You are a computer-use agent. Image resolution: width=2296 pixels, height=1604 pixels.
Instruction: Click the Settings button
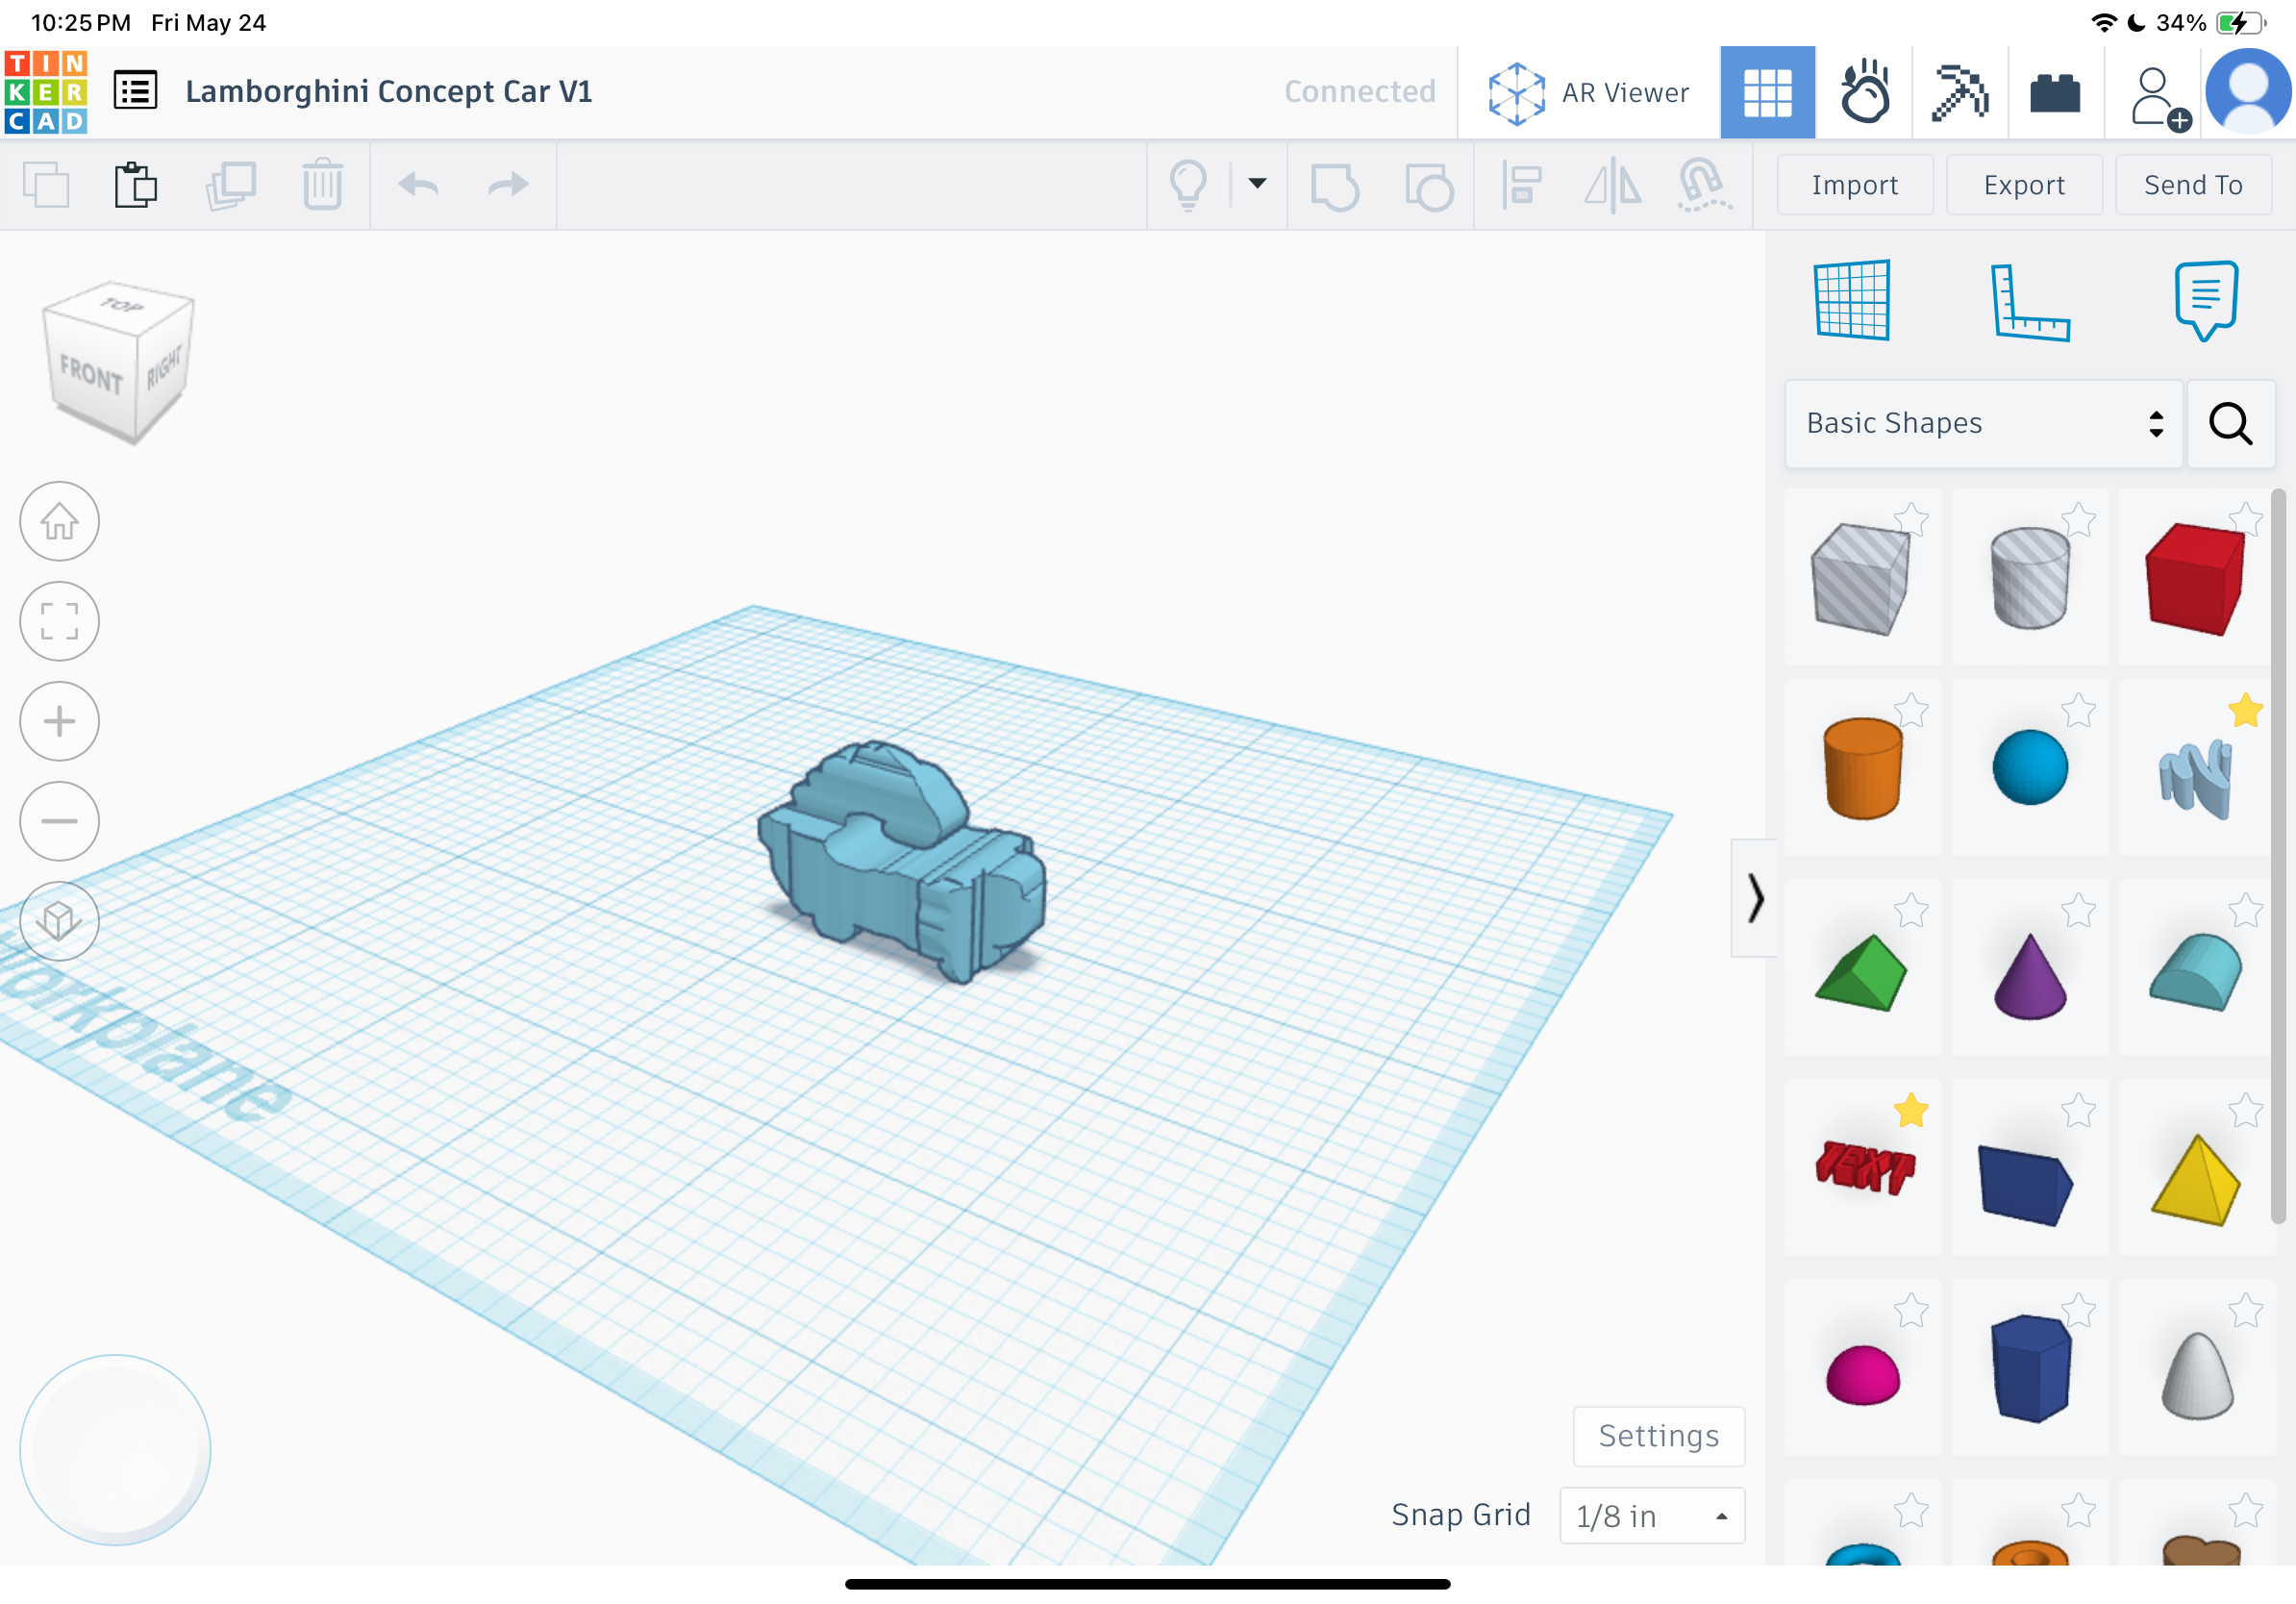[x=1659, y=1436]
